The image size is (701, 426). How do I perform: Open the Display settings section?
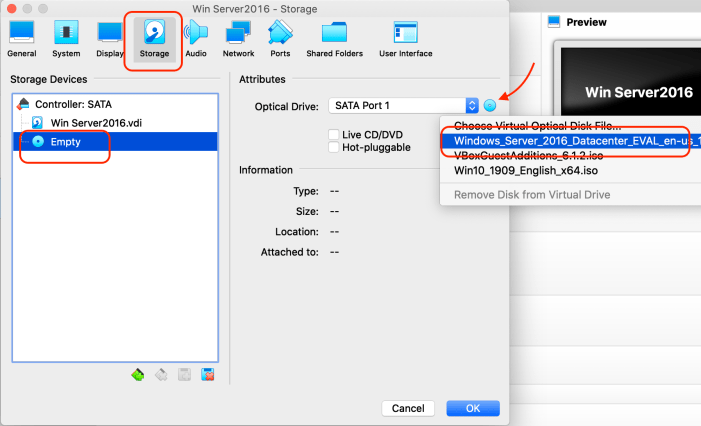pyautogui.click(x=109, y=39)
